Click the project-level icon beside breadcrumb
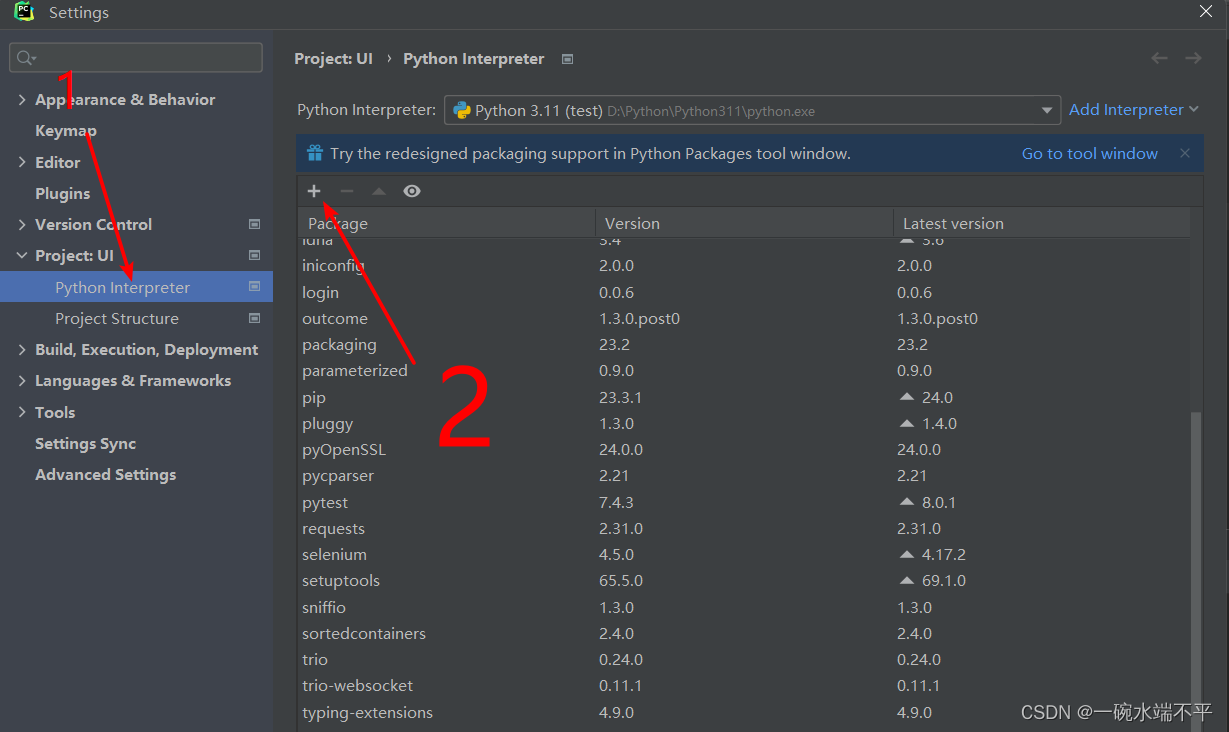Image resolution: width=1229 pixels, height=732 pixels. click(x=567, y=59)
